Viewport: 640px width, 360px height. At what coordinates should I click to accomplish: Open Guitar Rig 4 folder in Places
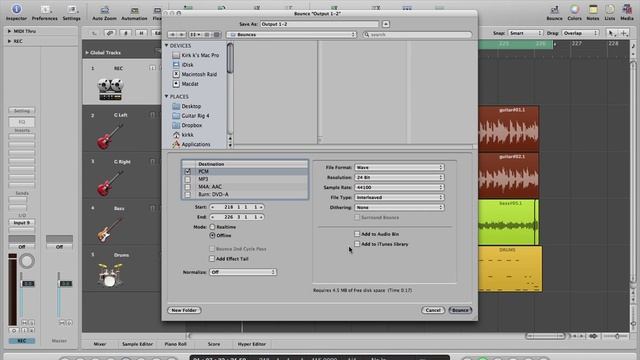tap(191, 116)
